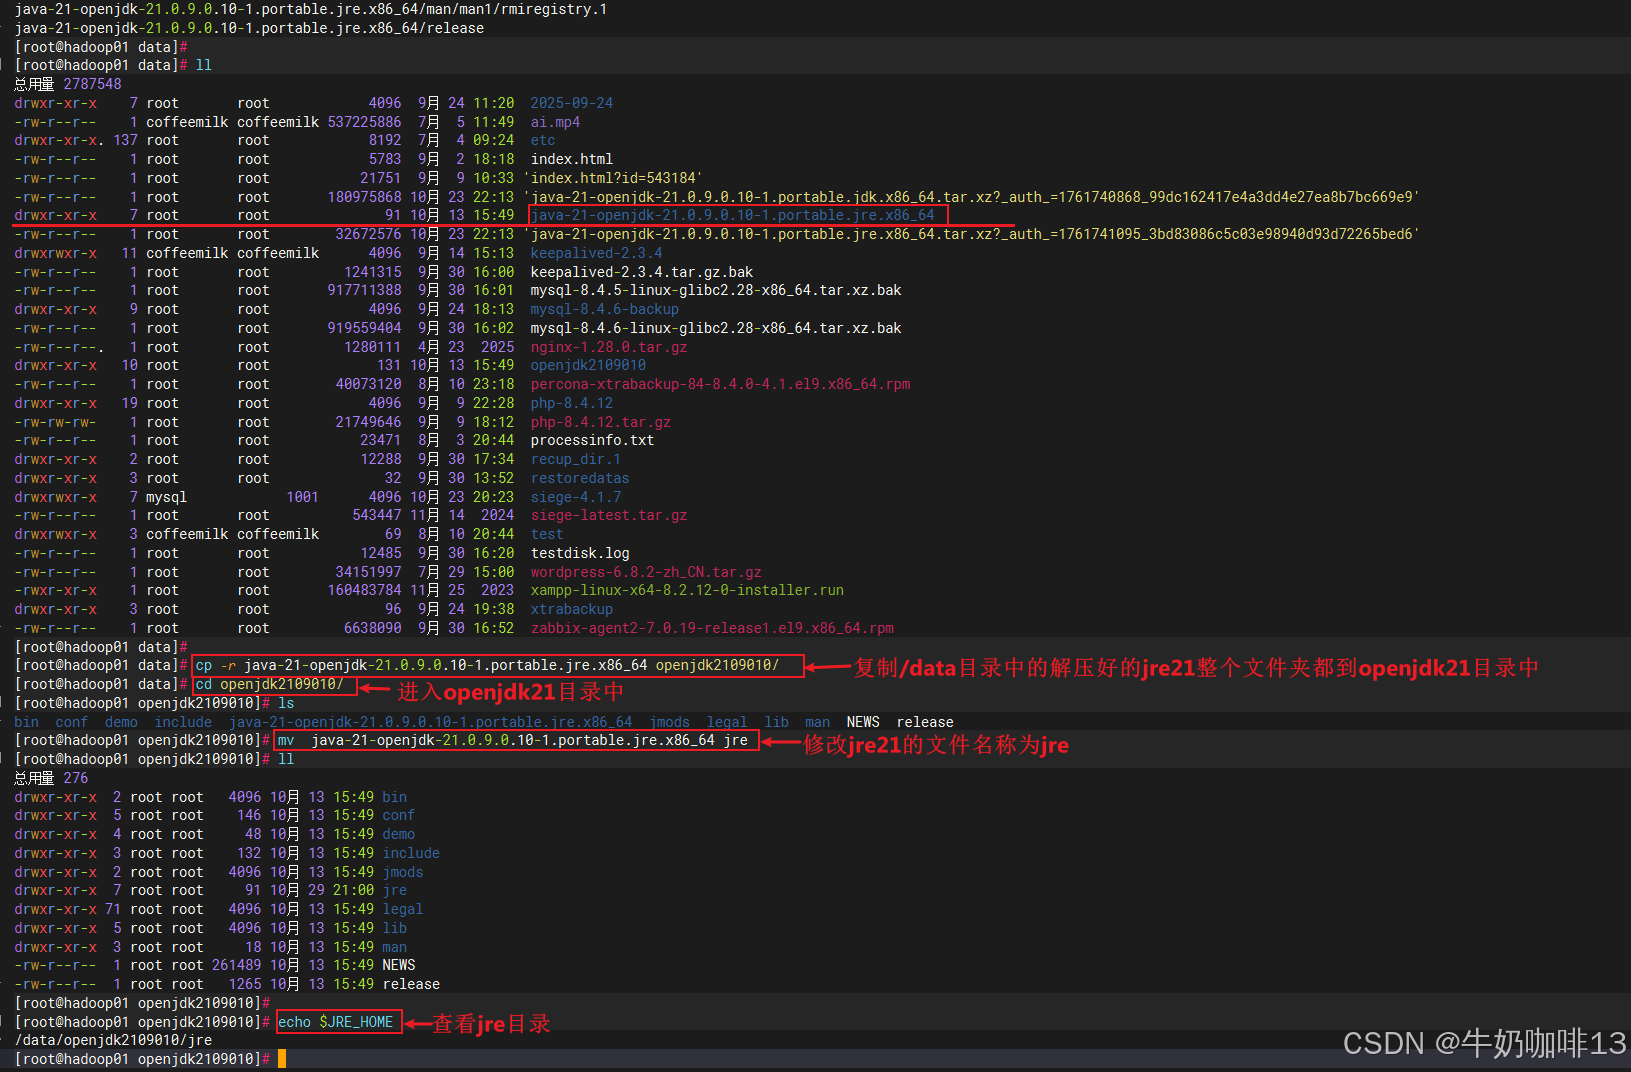The image size is (1631, 1072).
Task: Select mysql-8.4.6-linux-glibc2.28-x86_64.tar.xz.bak entry
Action: pos(715,328)
